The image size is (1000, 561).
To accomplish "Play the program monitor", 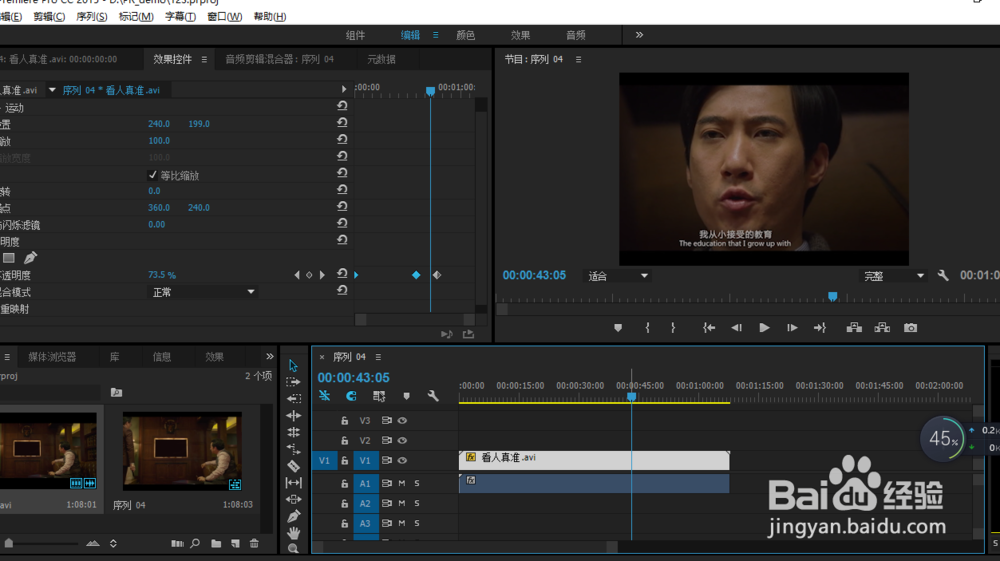I will (764, 328).
